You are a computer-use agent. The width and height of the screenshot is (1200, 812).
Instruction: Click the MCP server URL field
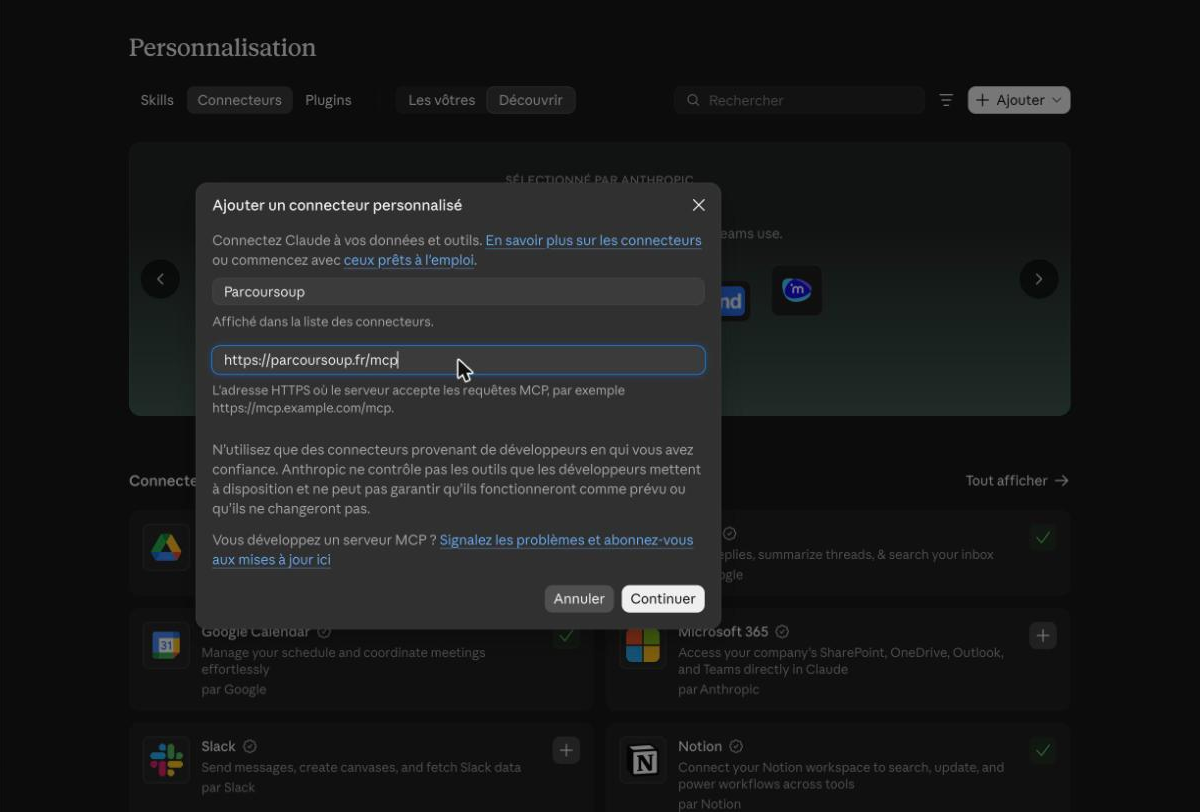[458, 360]
